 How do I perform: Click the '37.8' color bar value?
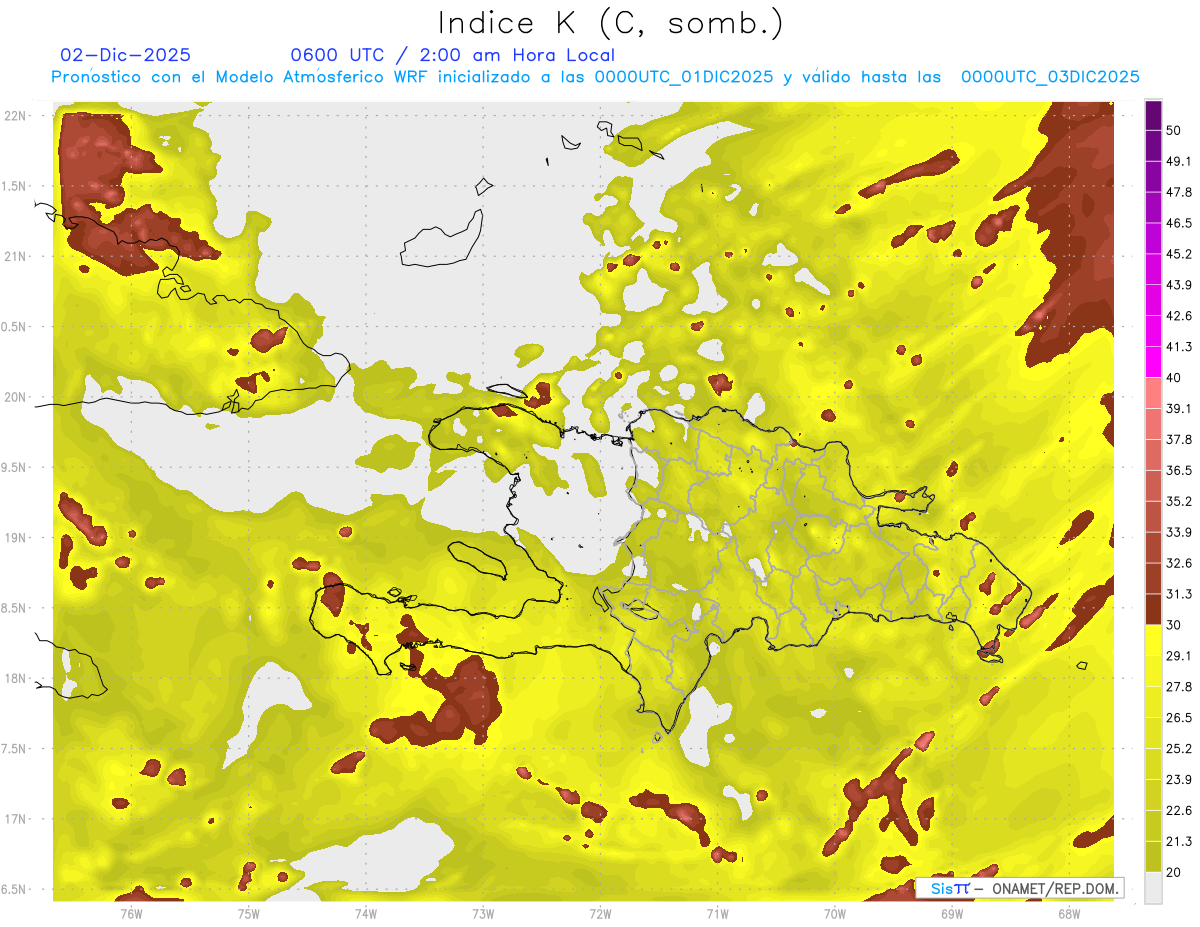point(1179,439)
